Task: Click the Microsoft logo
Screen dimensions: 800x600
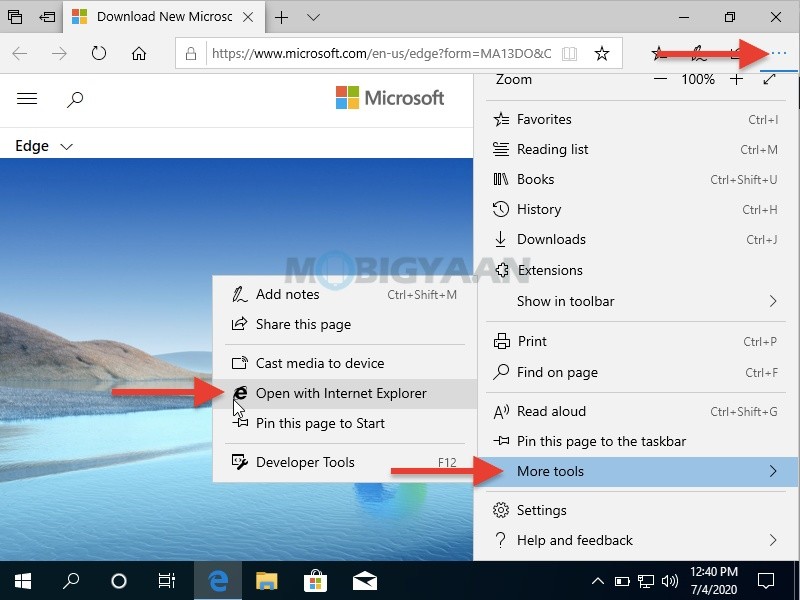Action: click(x=390, y=97)
